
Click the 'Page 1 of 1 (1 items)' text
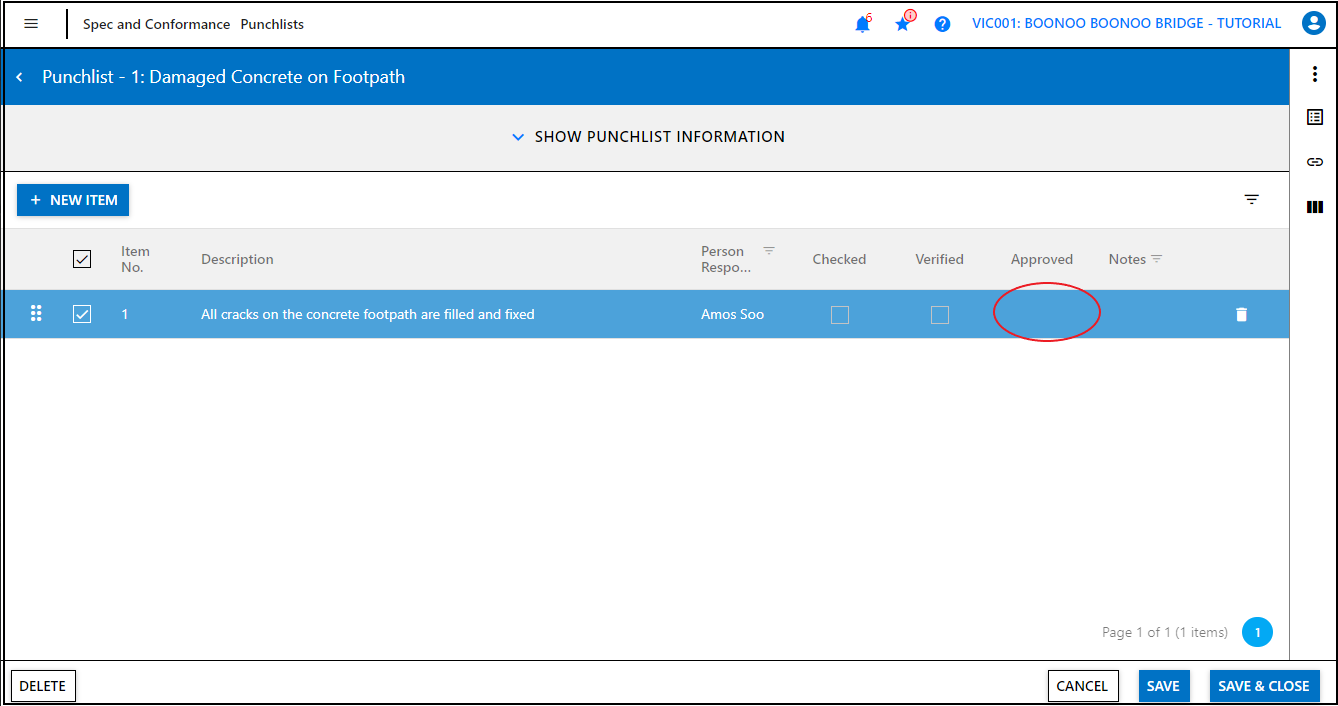click(x=1165, y=632)
